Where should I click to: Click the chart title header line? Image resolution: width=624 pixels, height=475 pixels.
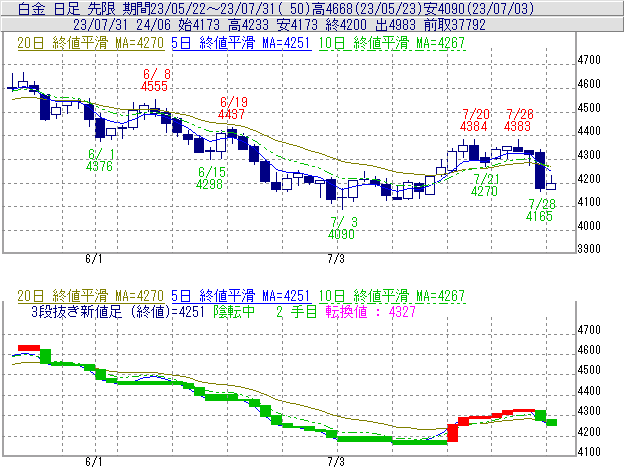coord(276,8)
